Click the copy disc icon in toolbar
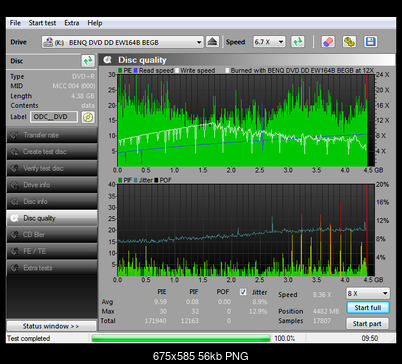This screenshot has width=402, height=364. click(x=349, y=42)
